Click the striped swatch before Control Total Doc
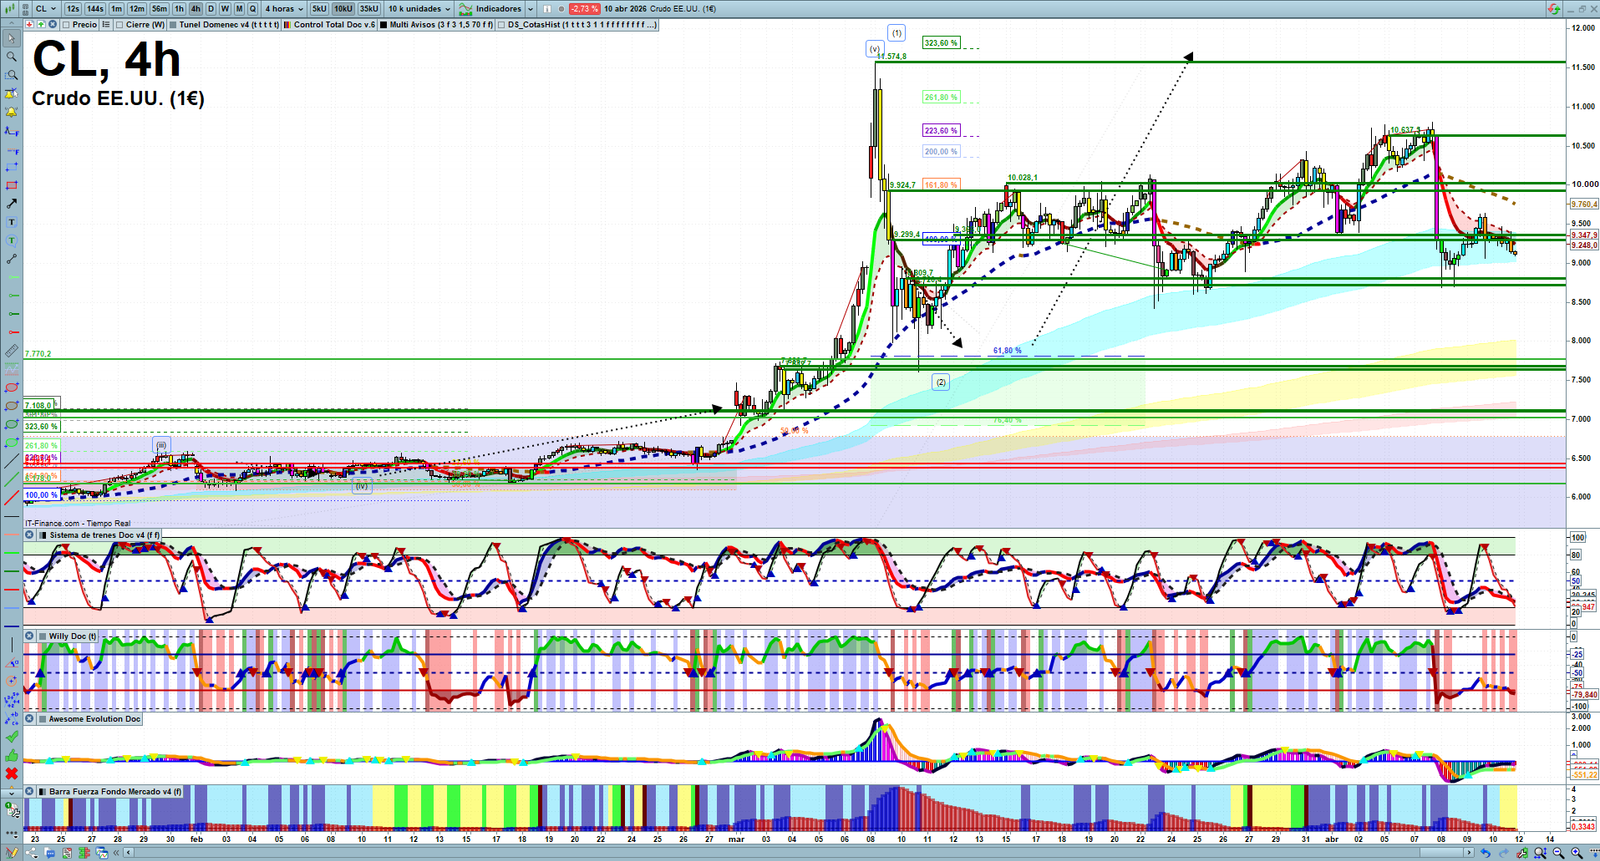This screenshot has width=1600, height=861. tap(288, 24)
